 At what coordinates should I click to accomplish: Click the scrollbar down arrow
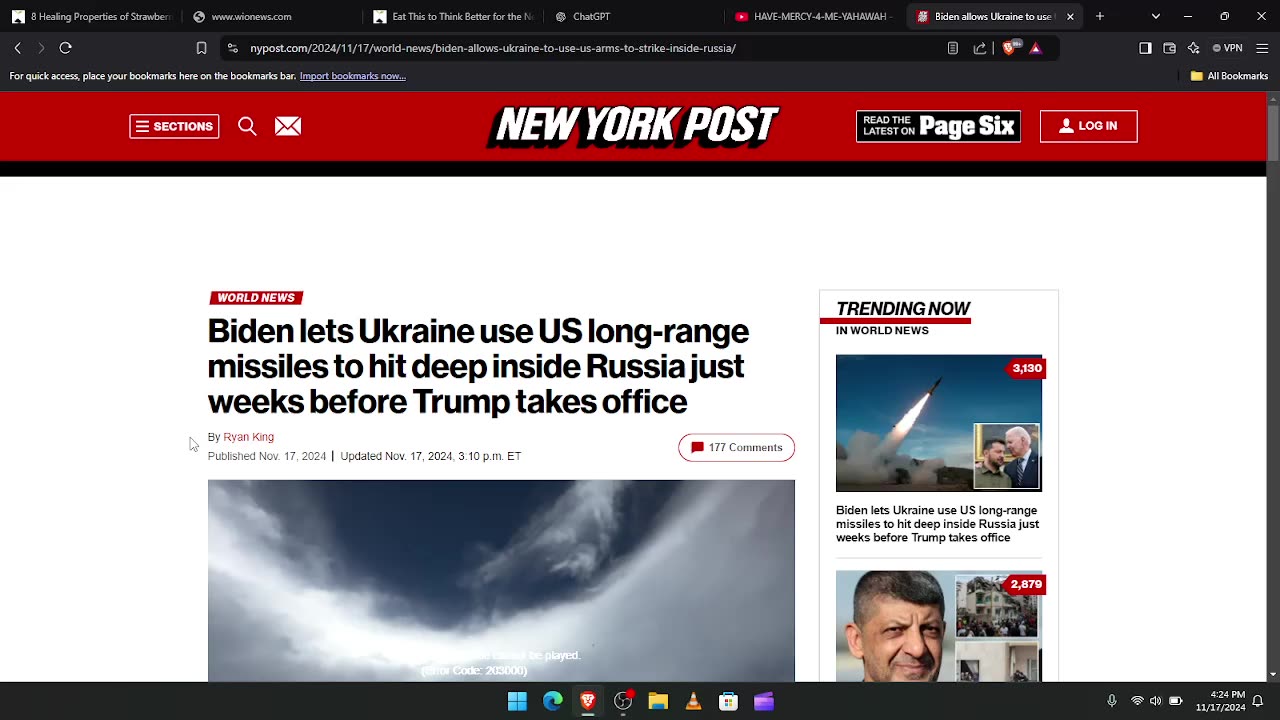tap(1273, 675)
